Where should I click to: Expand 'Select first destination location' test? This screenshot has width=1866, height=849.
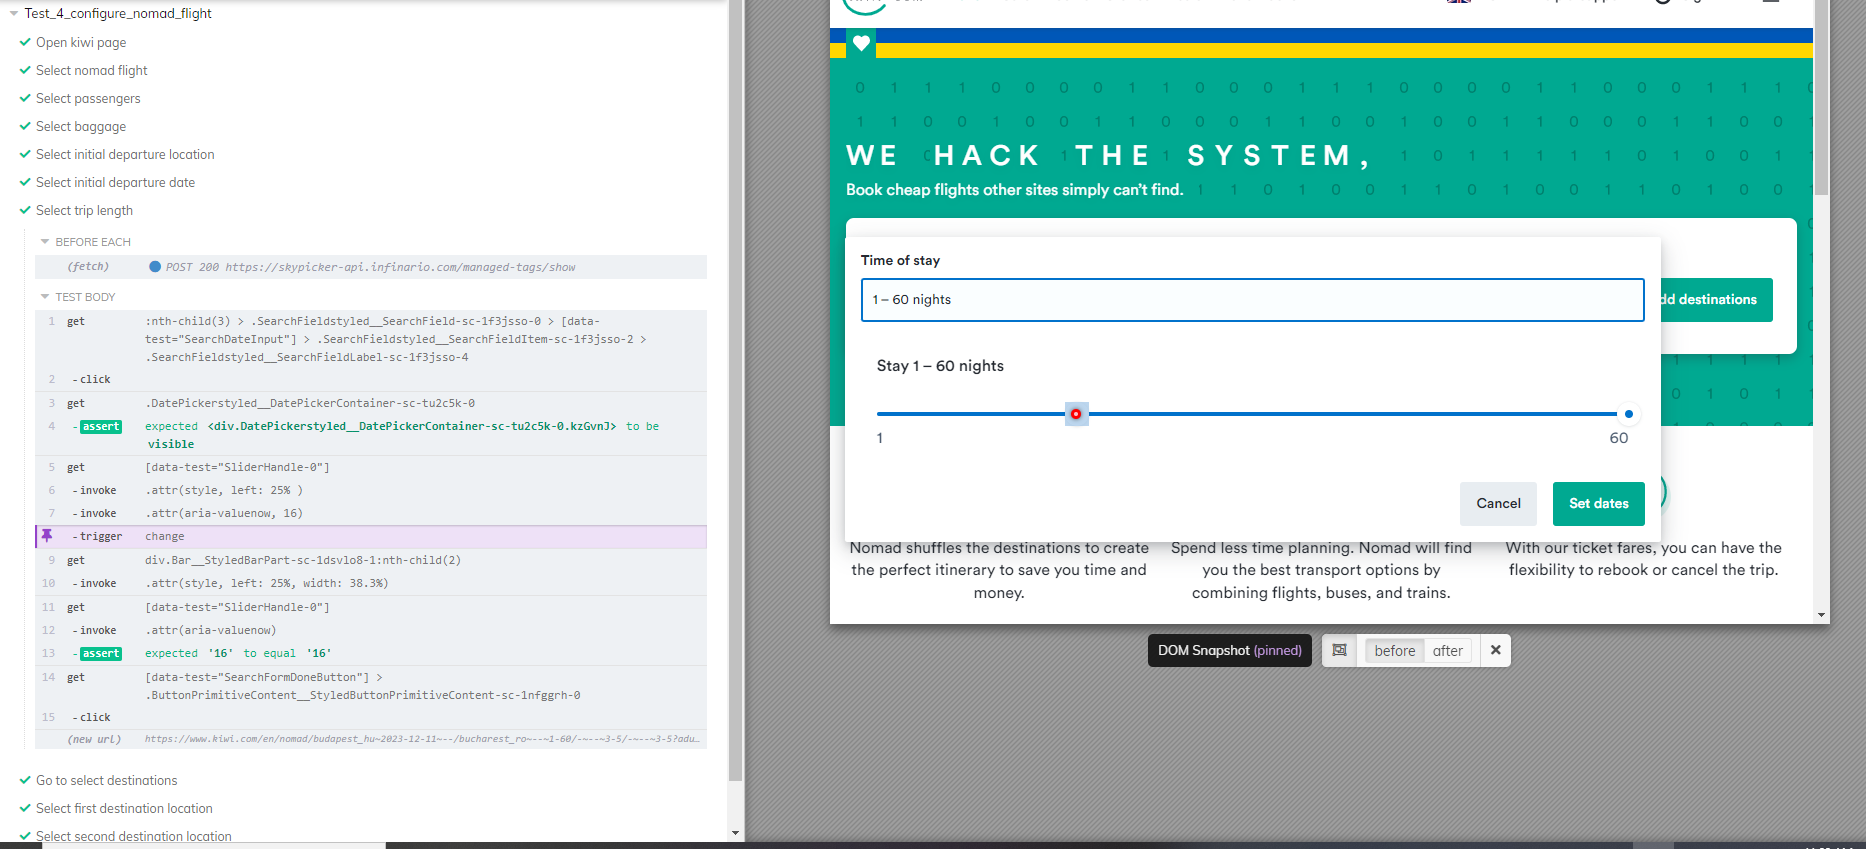point(124,808)
